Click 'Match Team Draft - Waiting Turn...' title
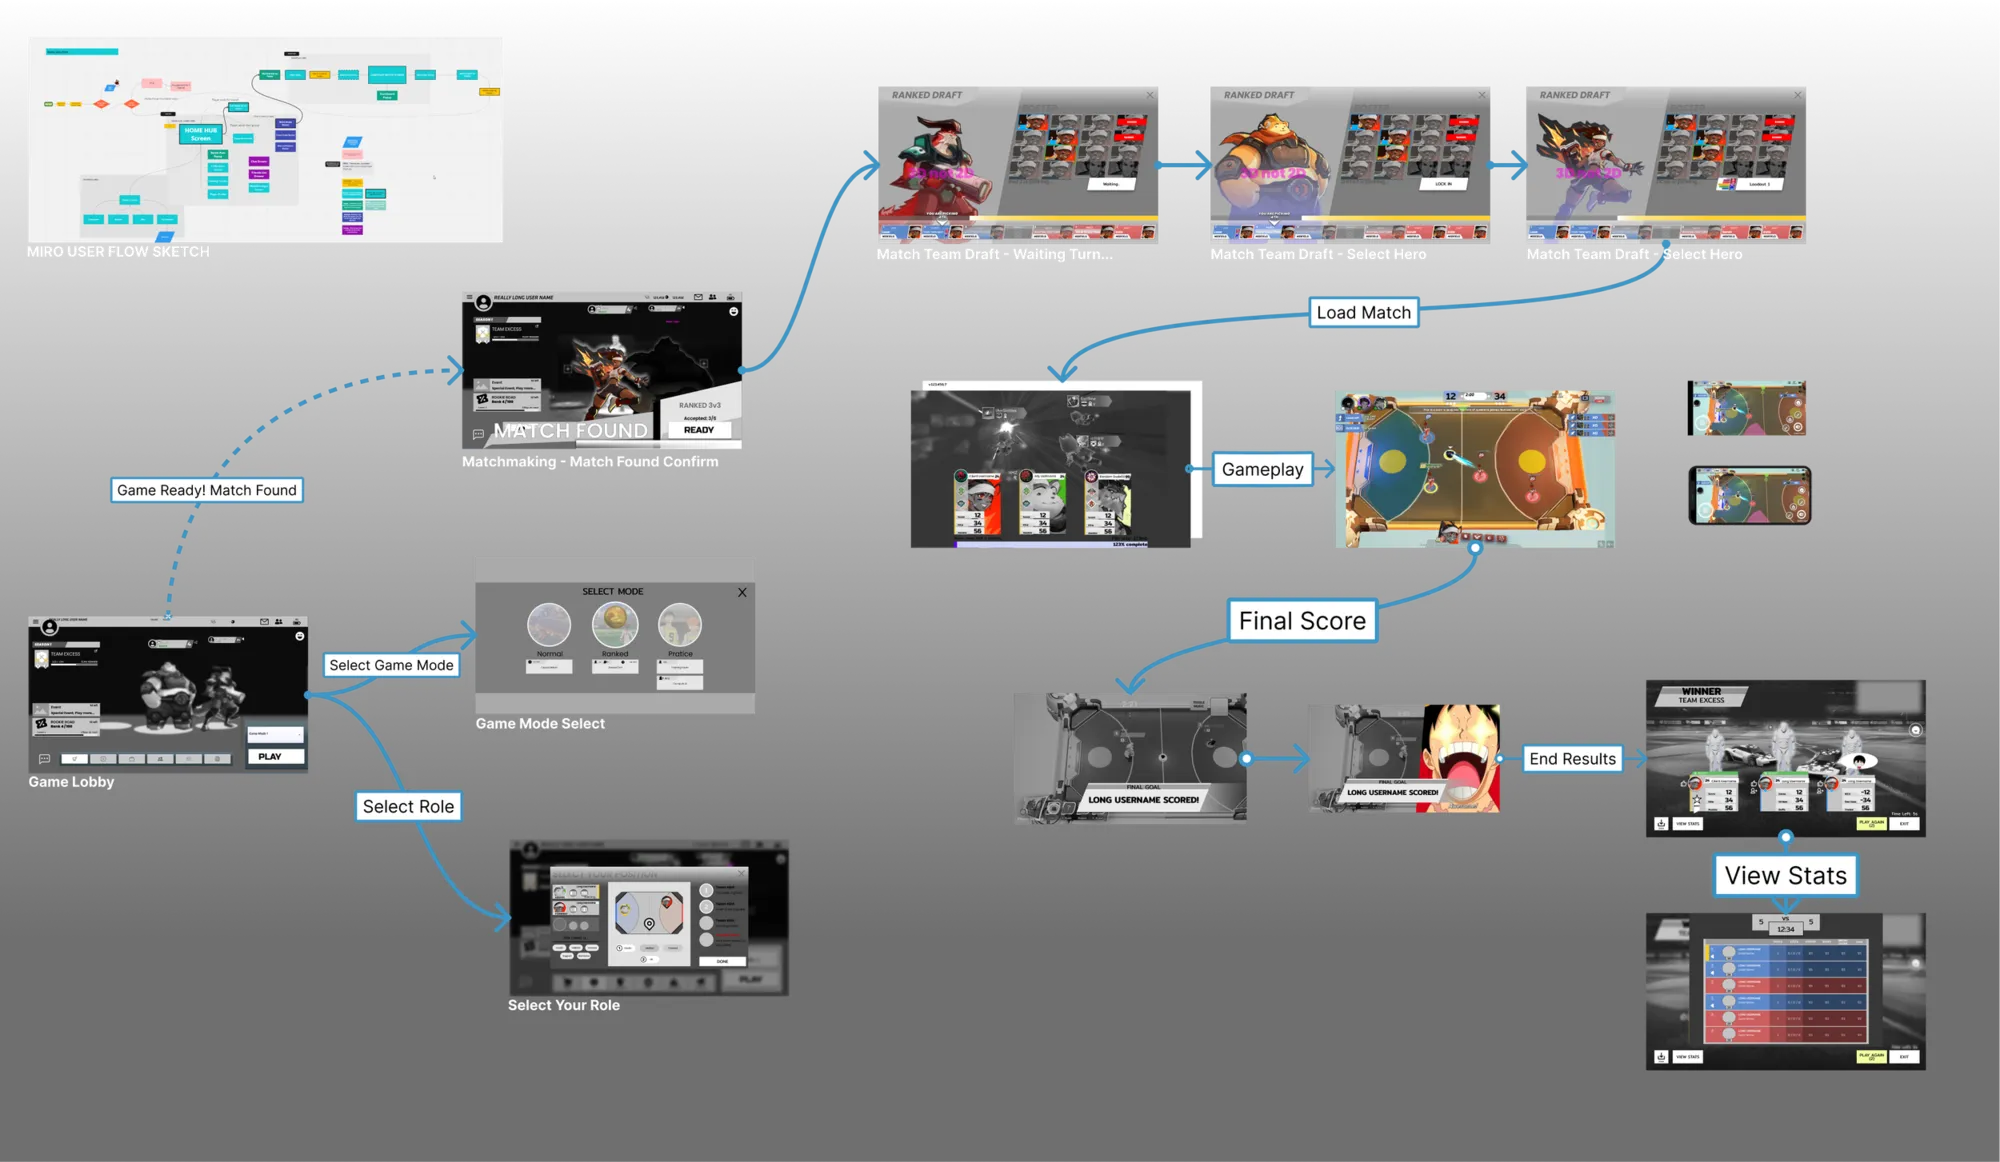The height and width of the screenshot is (1162, 2000). [x=994, y=254]
